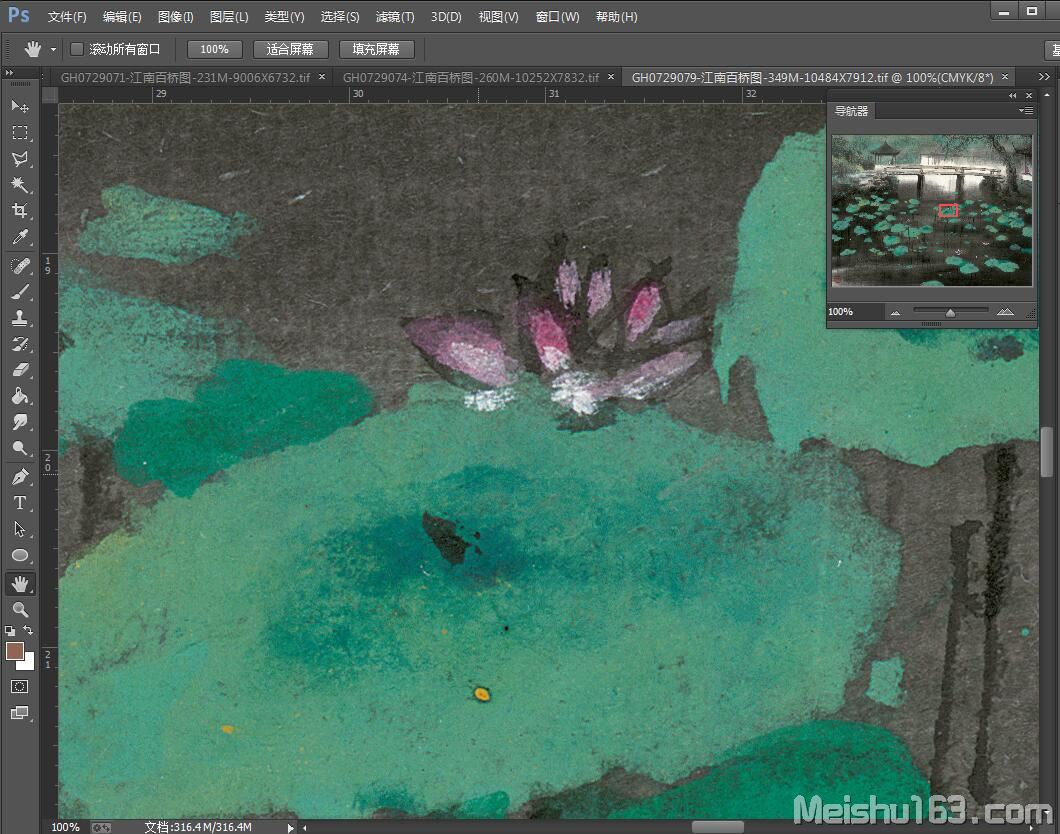Select the 导航器 panel tab
The image size is (1060, 834).
click(851, 111)
